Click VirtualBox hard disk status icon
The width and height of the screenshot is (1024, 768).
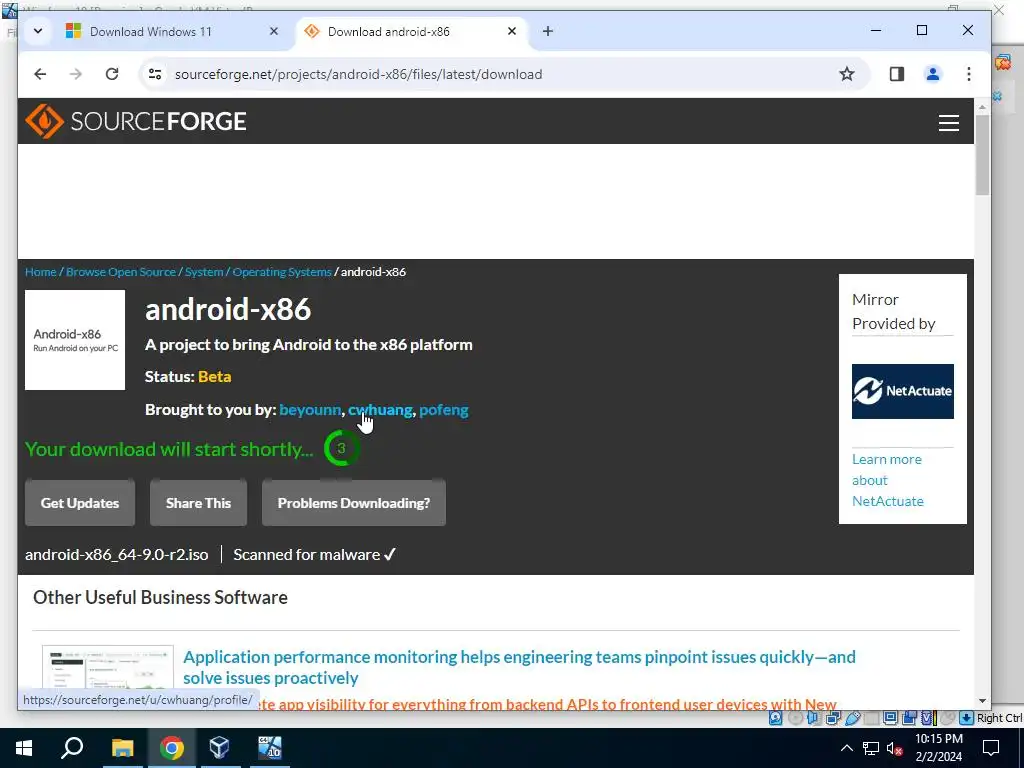coord(775,718)
